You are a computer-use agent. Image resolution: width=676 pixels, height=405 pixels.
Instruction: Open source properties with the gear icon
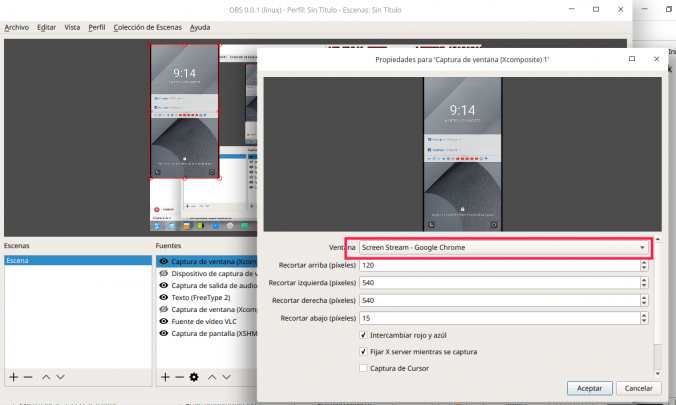click(x=194, y=377)
